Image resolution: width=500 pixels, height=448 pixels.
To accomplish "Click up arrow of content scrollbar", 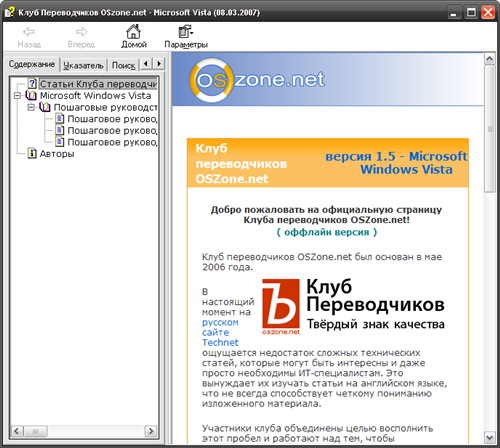I will (489, 59).
